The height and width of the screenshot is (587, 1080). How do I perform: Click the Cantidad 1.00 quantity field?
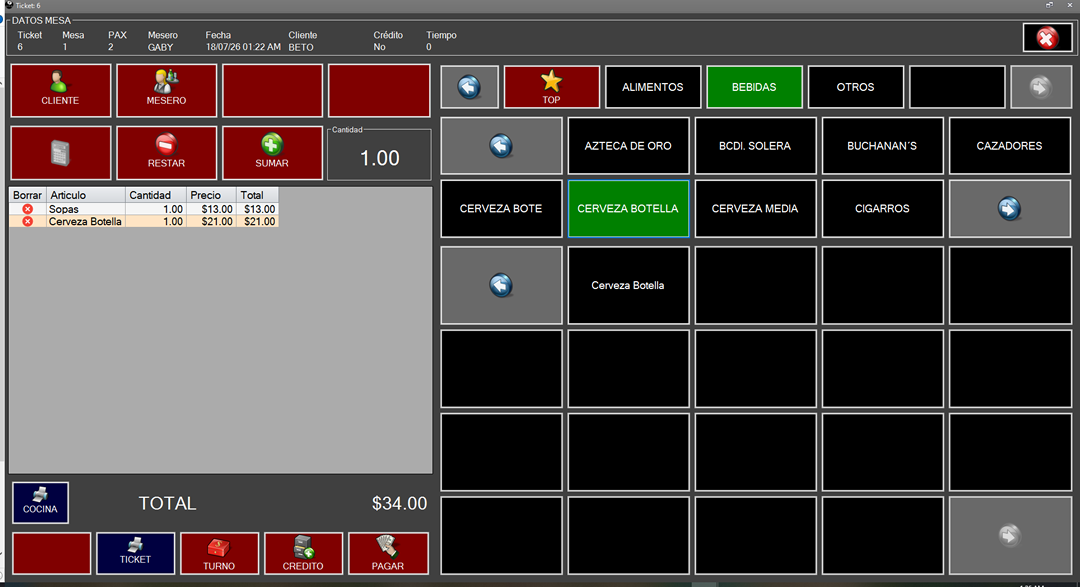[380, 158]
